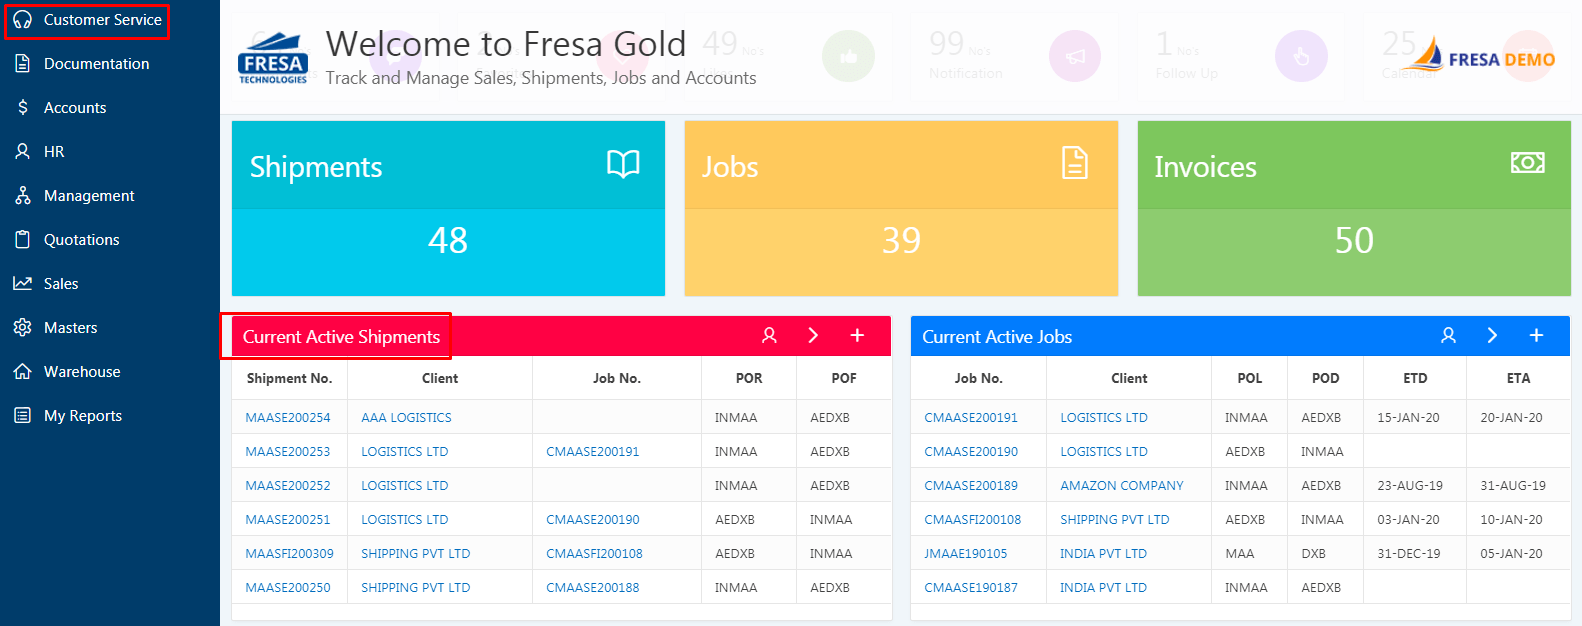This screenshot has height=626, width=1582.
Task: Open AMAZON COMPANY client link
Action: point(1122,485)
